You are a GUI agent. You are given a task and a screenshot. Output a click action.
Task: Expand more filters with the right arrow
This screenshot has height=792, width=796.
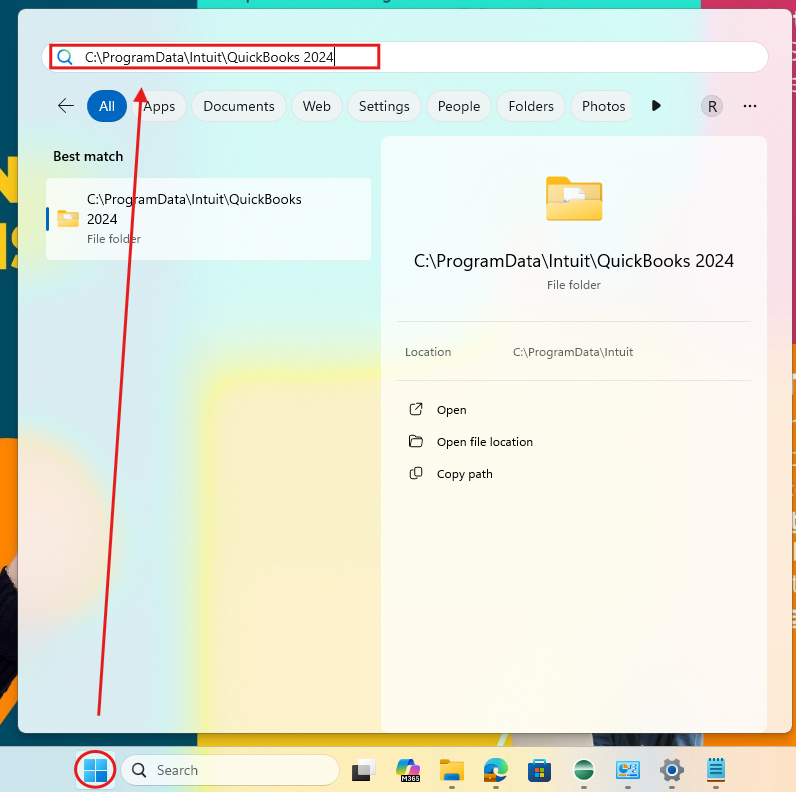(656, 106)
